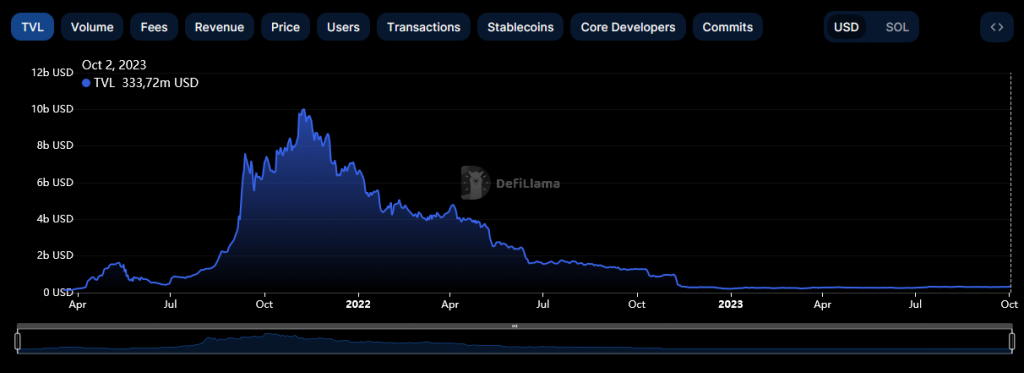
Task: Click the TVL legend blue dot
Action: pos(86,83)
